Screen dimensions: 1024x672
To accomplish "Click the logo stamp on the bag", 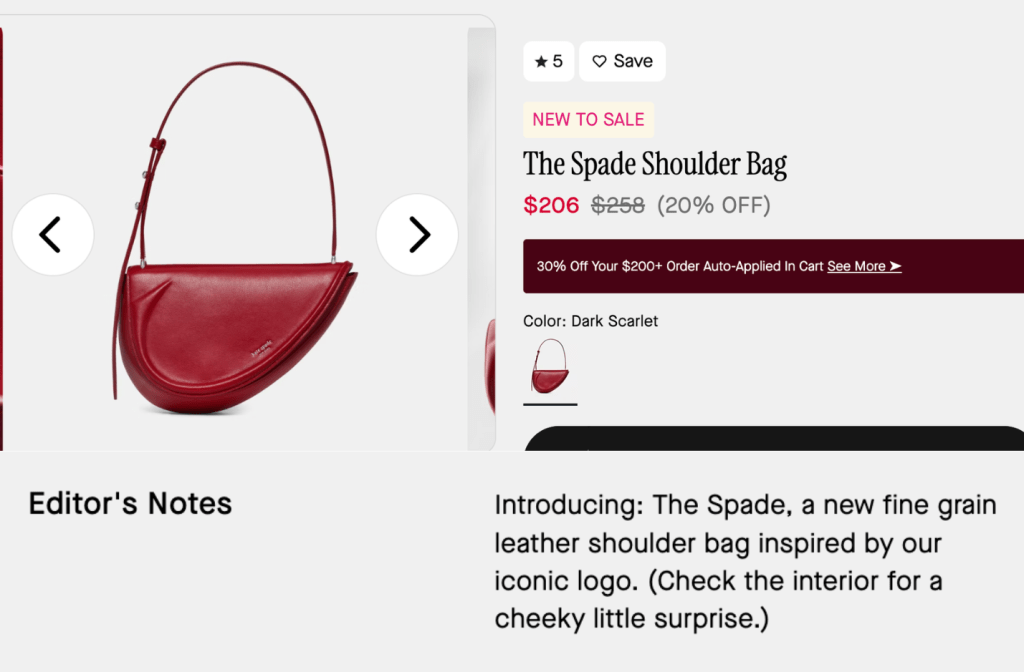I will tap(262, 352).
